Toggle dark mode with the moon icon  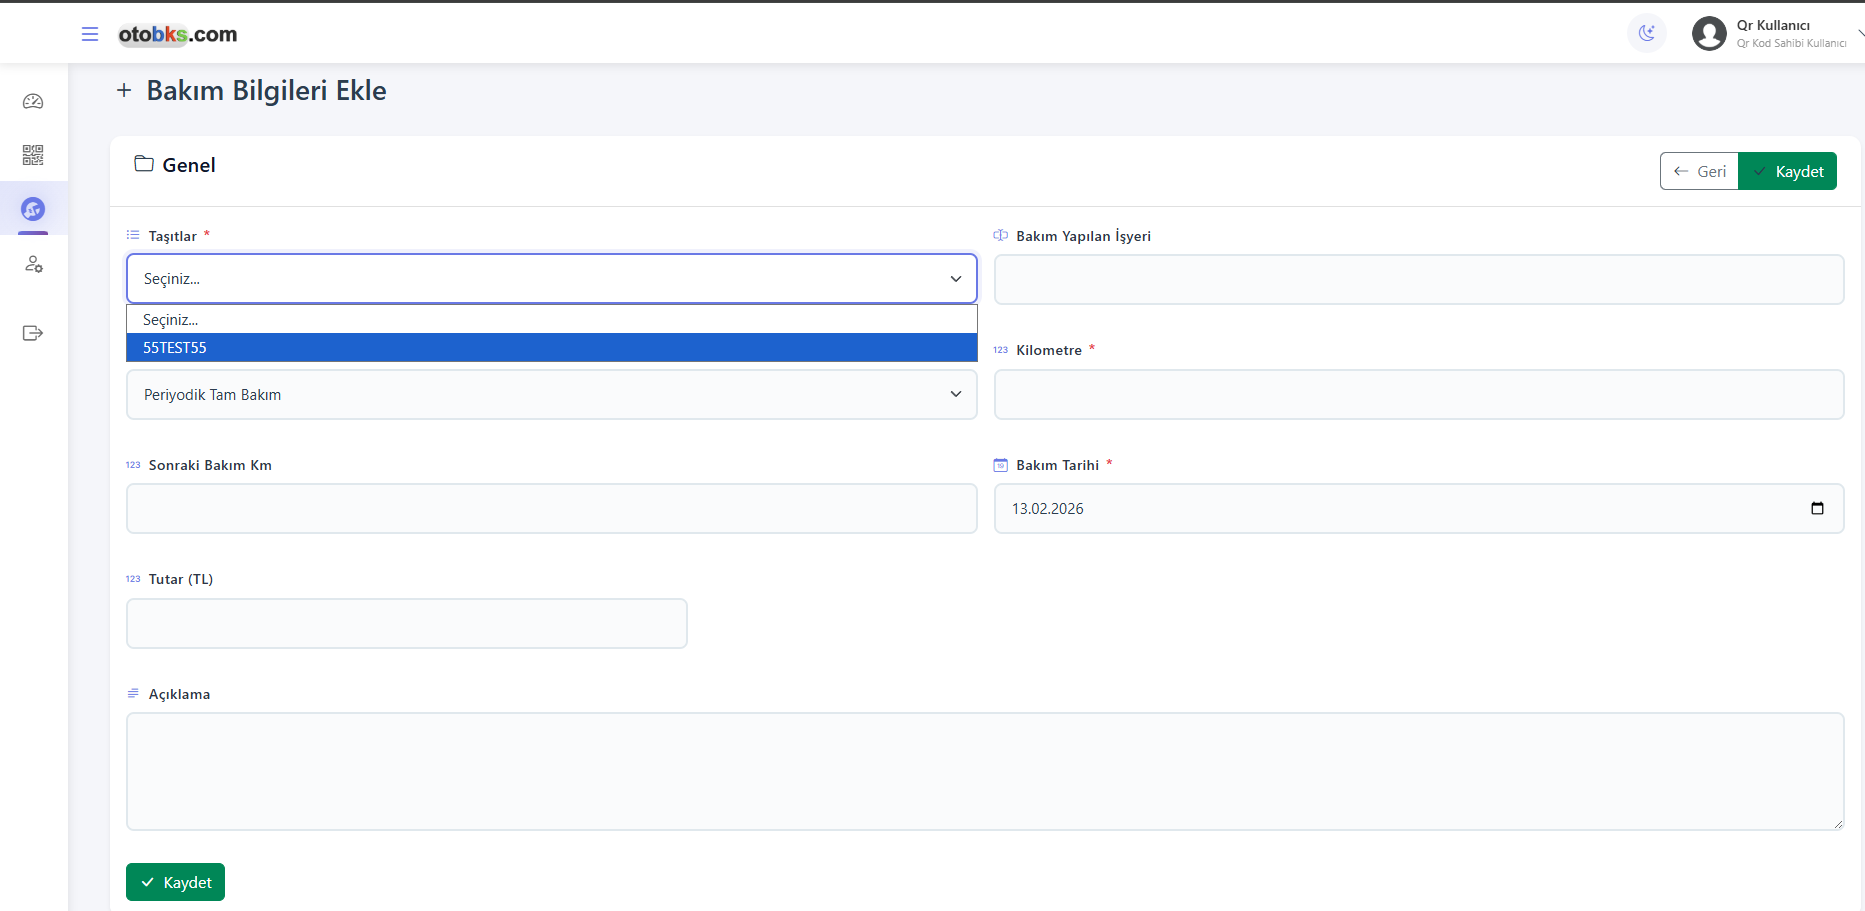(1646, 33)
